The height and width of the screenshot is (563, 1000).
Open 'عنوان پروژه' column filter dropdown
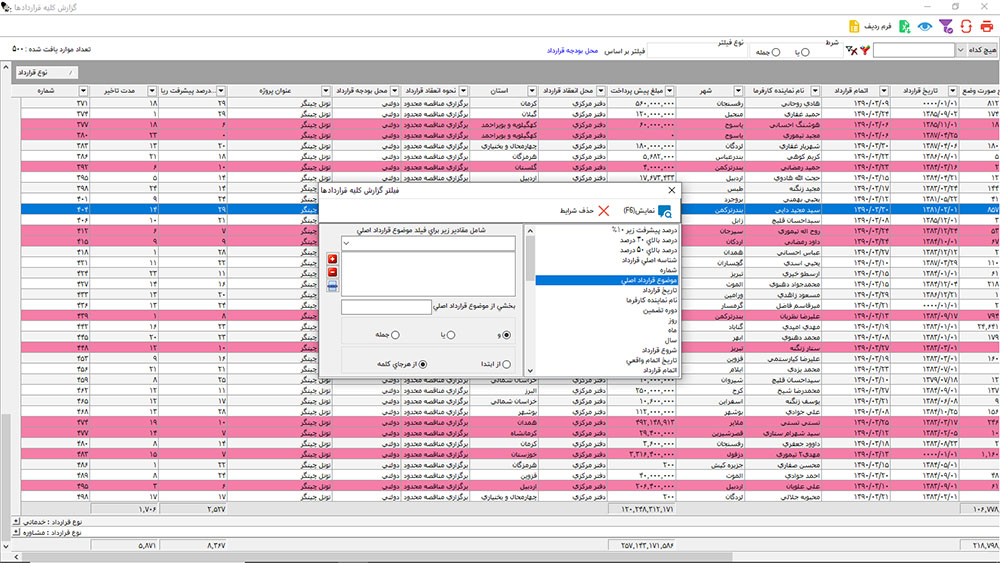[x=326, y=91]
